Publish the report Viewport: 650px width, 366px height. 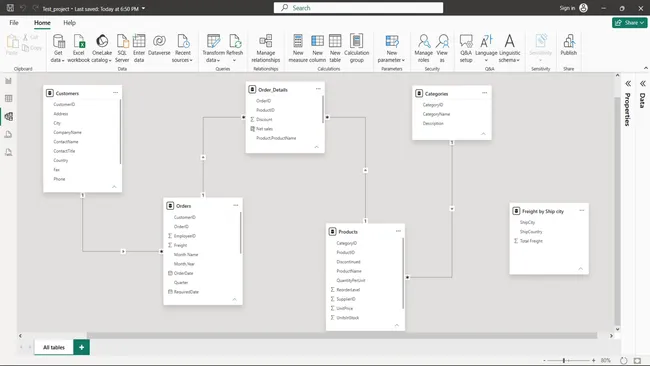pos(569,45)
